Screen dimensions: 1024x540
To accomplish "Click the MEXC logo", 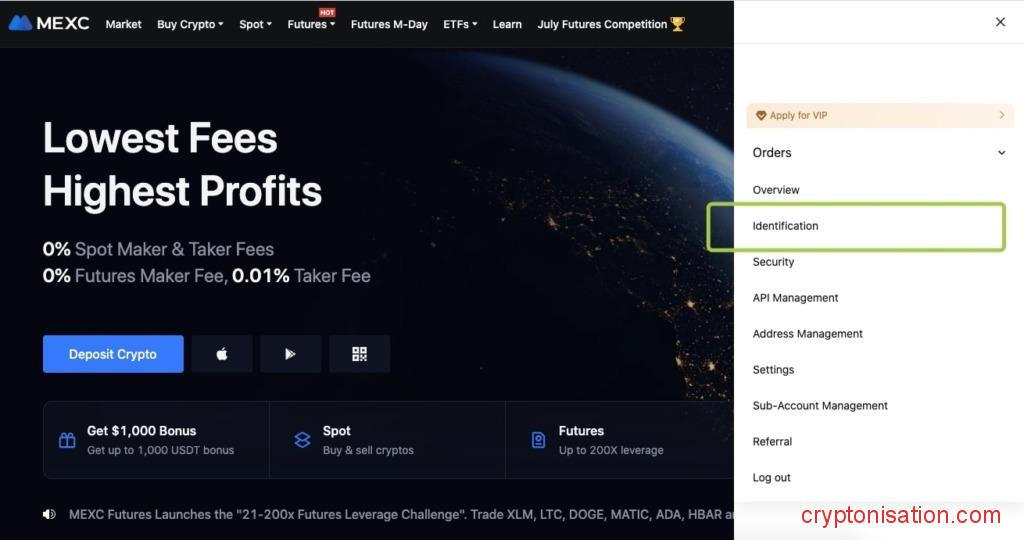I will pyautogui.click(x=49, y=23).
